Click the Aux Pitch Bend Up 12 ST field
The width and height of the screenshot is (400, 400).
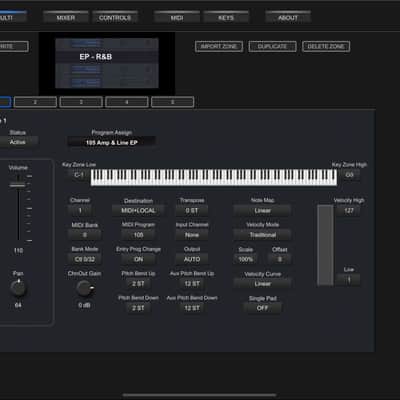click(x=192, y=284)
